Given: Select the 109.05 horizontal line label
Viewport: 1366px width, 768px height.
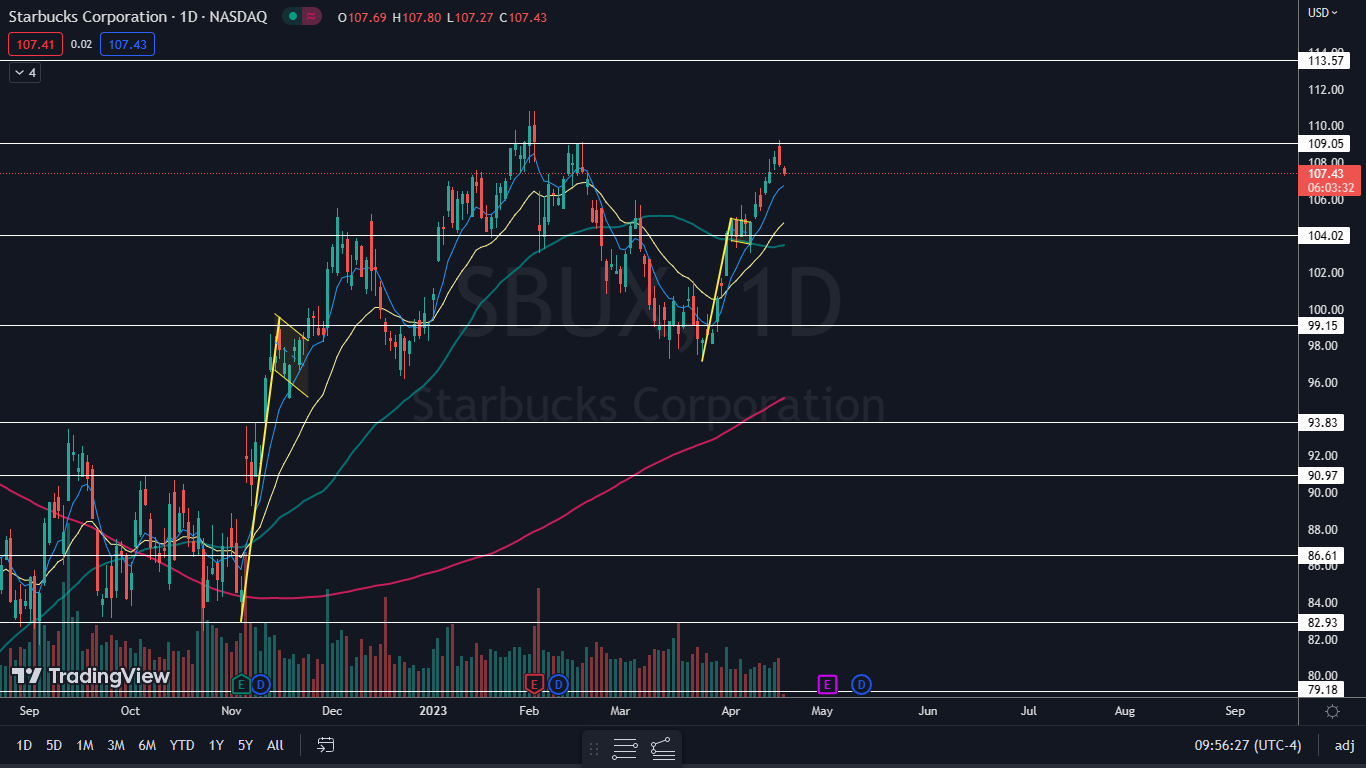Looking at the screenshot, I should pyautogui.click(x=1325, y=144).
